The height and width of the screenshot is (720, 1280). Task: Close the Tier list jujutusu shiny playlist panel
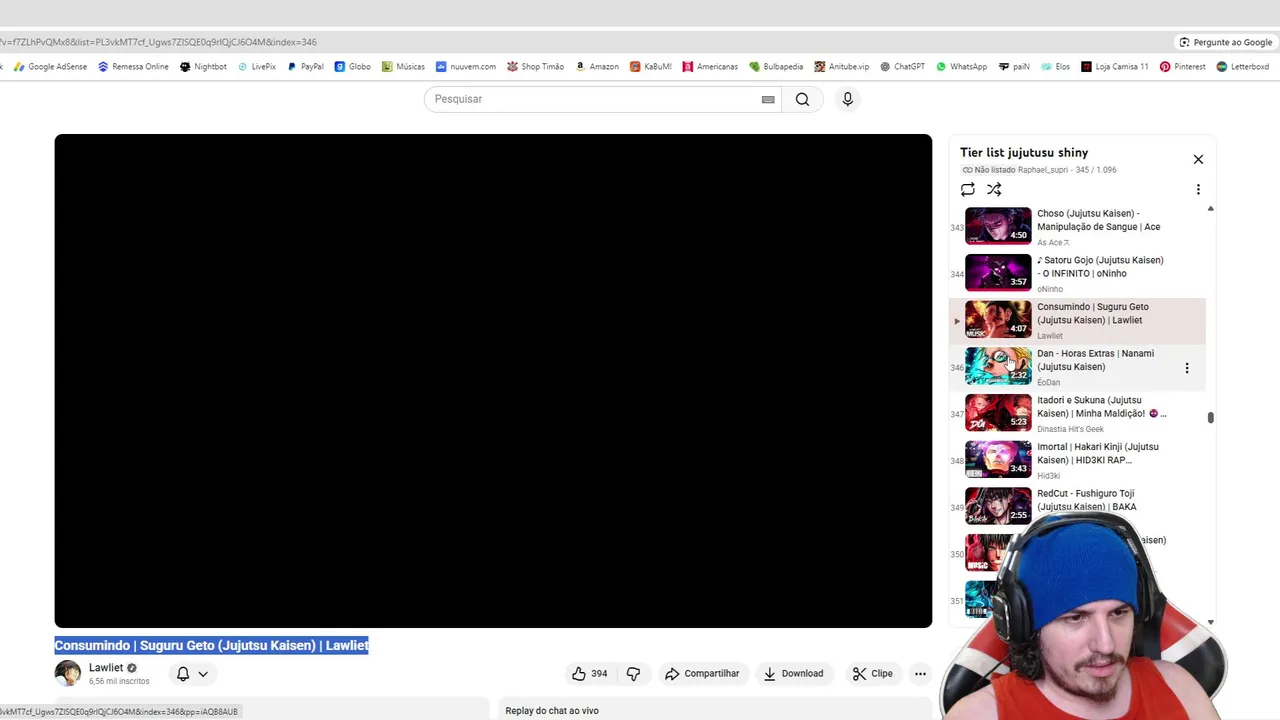click(x=1198, y=159)
